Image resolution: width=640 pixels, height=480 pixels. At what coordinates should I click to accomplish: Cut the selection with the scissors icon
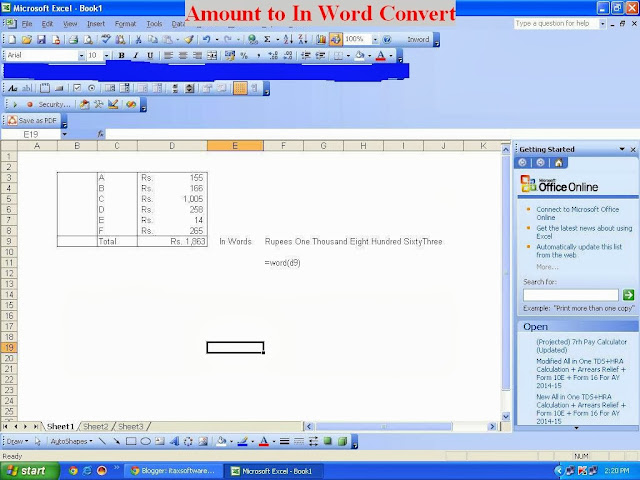click(138, 39)
